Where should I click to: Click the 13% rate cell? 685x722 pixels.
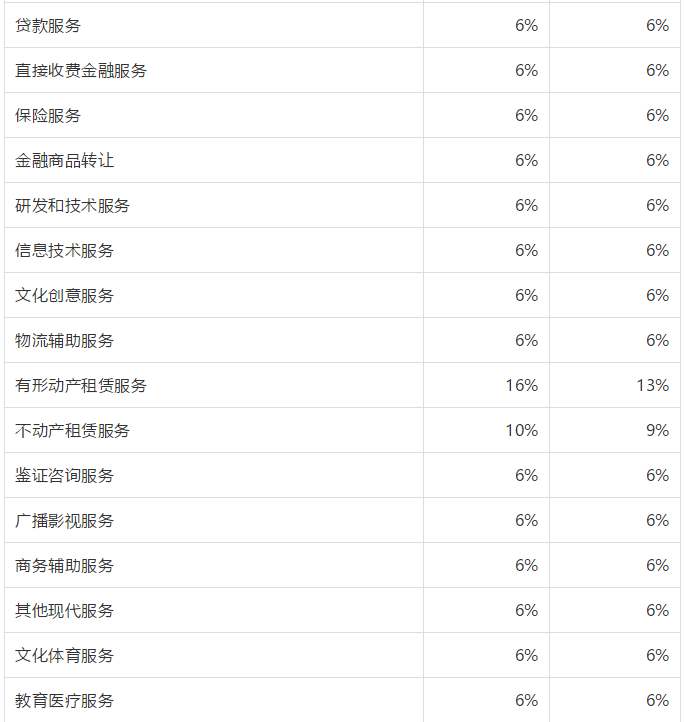click(x=652, y=386)
